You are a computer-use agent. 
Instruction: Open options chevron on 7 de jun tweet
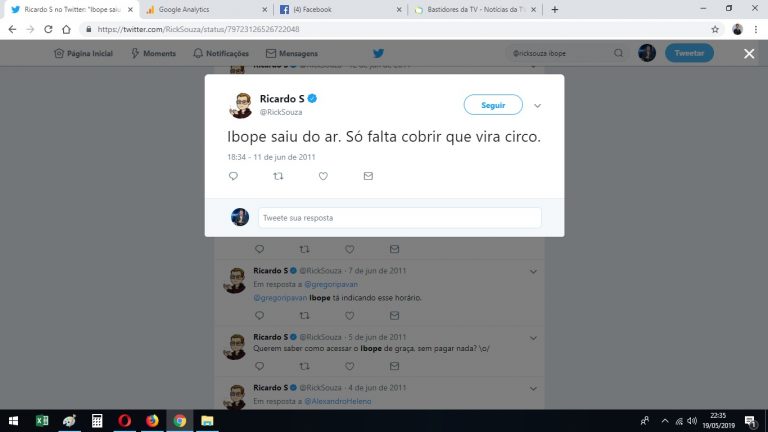(533, 271)
